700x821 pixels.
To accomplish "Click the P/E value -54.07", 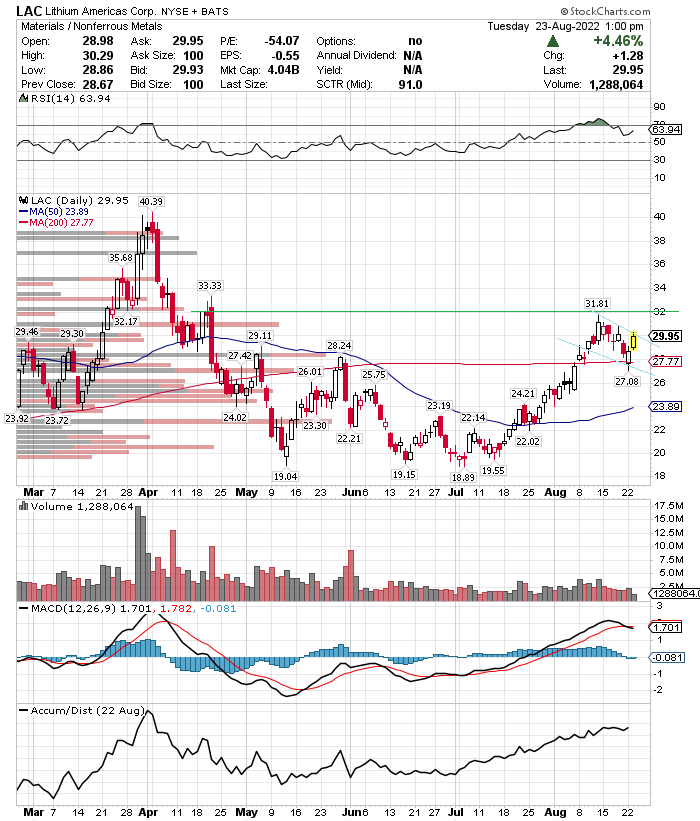I will click(x=282, y=41).
